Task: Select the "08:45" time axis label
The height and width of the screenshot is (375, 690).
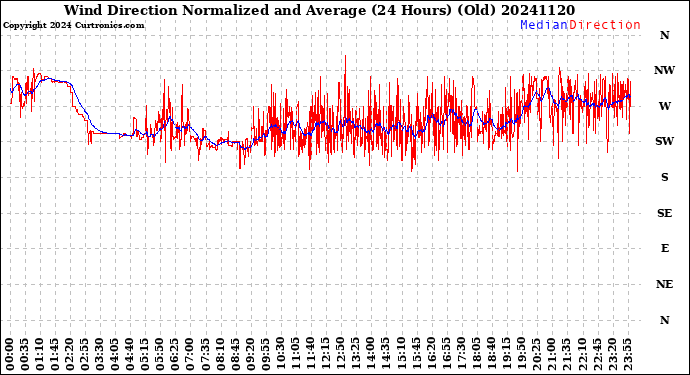Action: coord(235,354)
